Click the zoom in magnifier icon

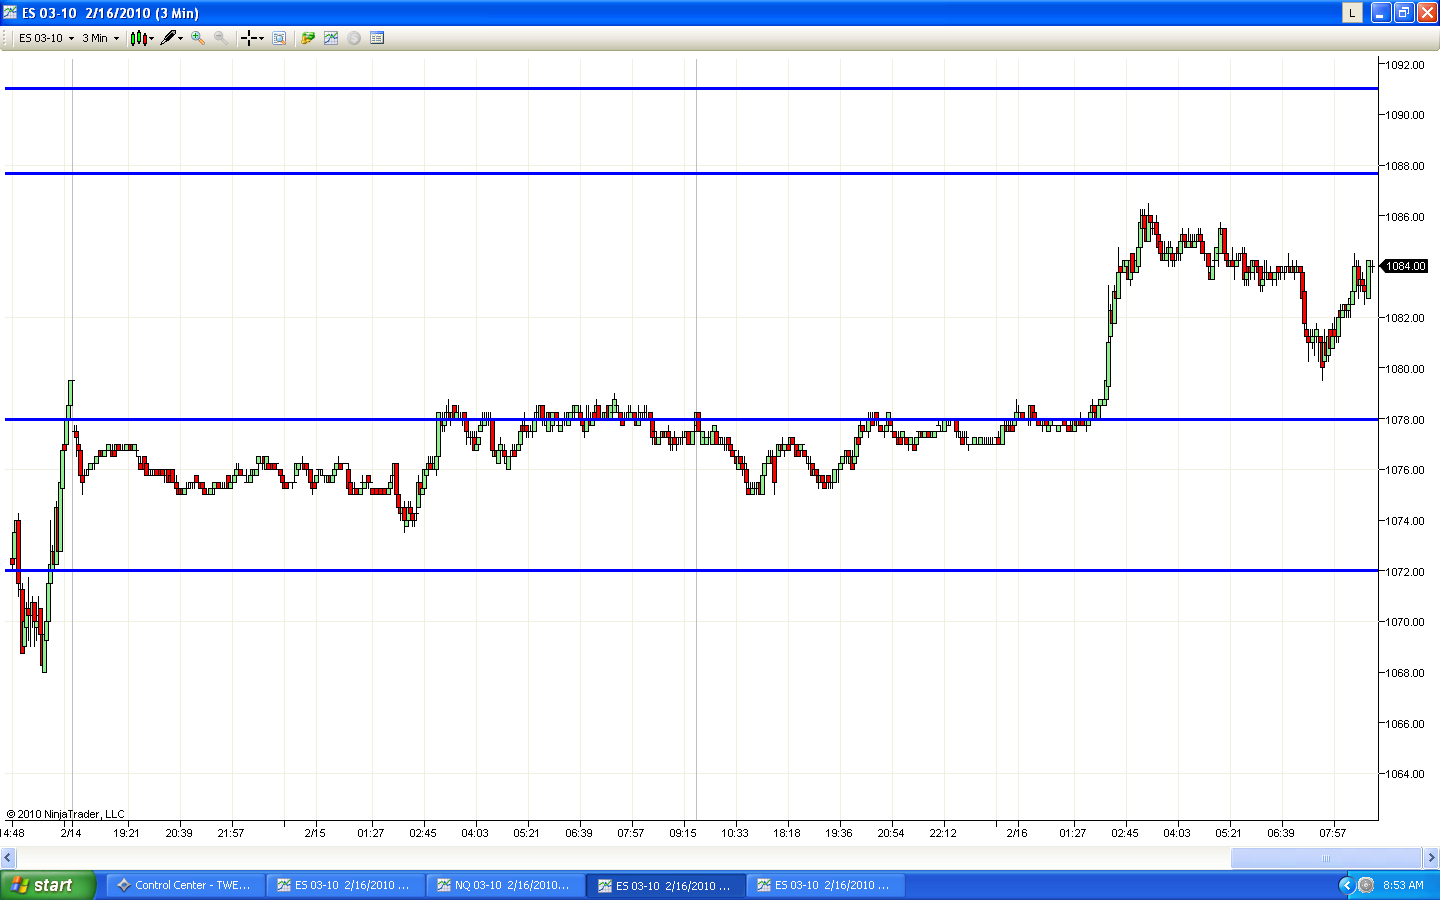pyautogui.click(x=198, y=38)
